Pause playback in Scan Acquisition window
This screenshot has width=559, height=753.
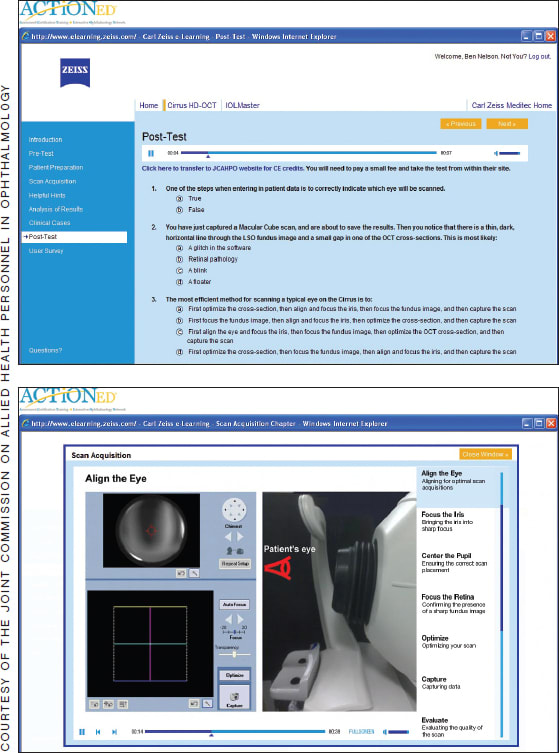[x=82, y=732]
